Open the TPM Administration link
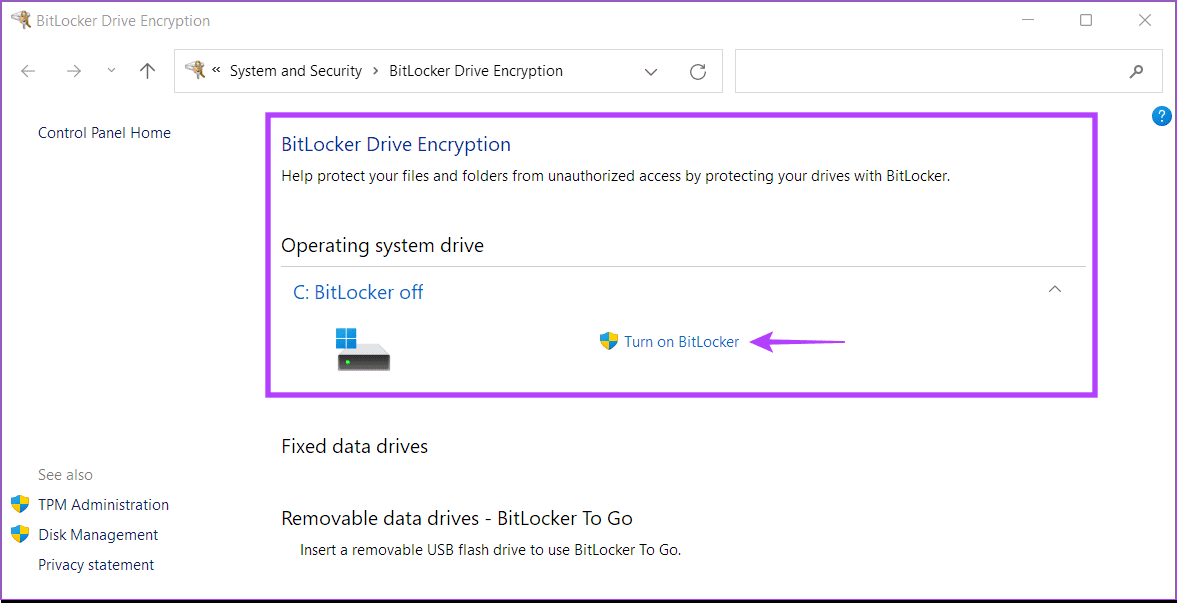Viewport: 1177px width, 603px height. tap(103, 505)
